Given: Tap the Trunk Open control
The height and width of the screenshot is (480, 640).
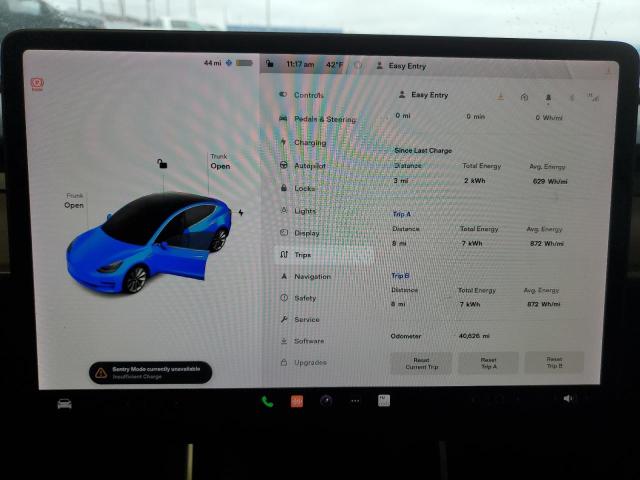Looking at the screenshot, I should (x=220, y=162).
